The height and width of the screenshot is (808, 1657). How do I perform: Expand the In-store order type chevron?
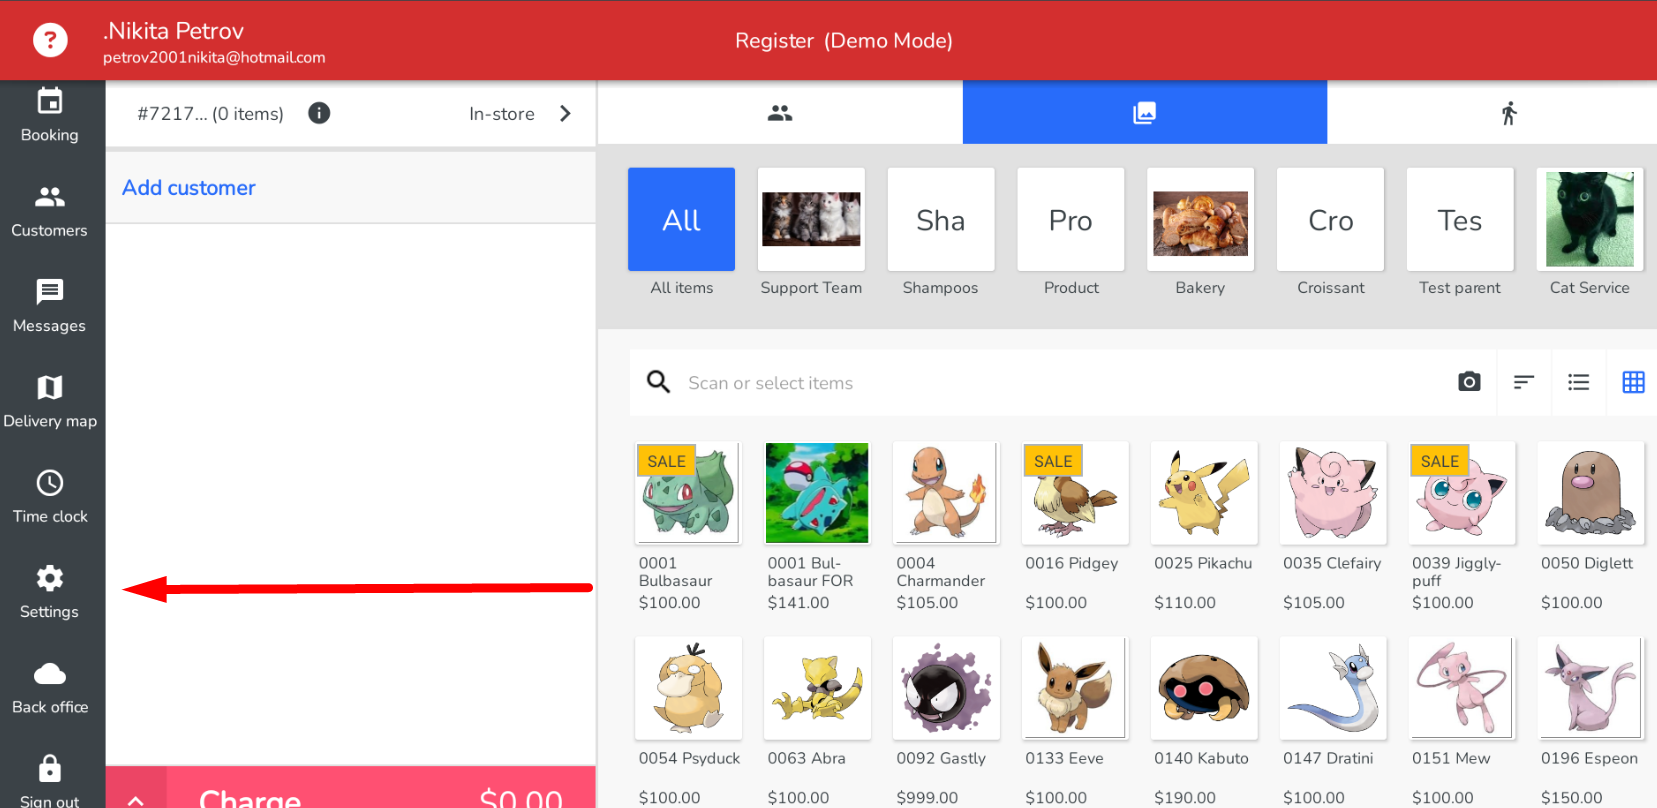tap(565, 113)
